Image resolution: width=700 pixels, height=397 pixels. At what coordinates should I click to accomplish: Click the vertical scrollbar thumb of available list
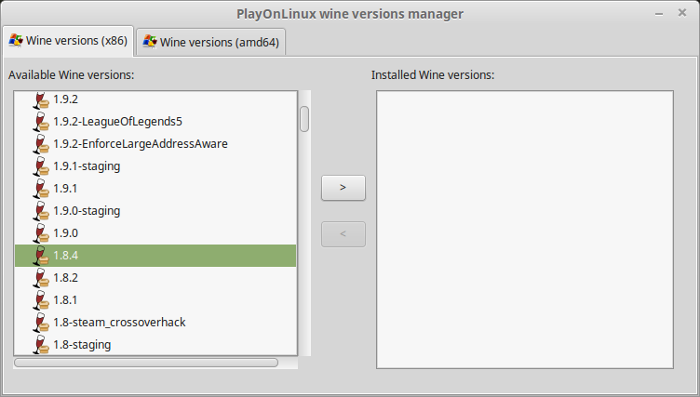coord(304,119)
